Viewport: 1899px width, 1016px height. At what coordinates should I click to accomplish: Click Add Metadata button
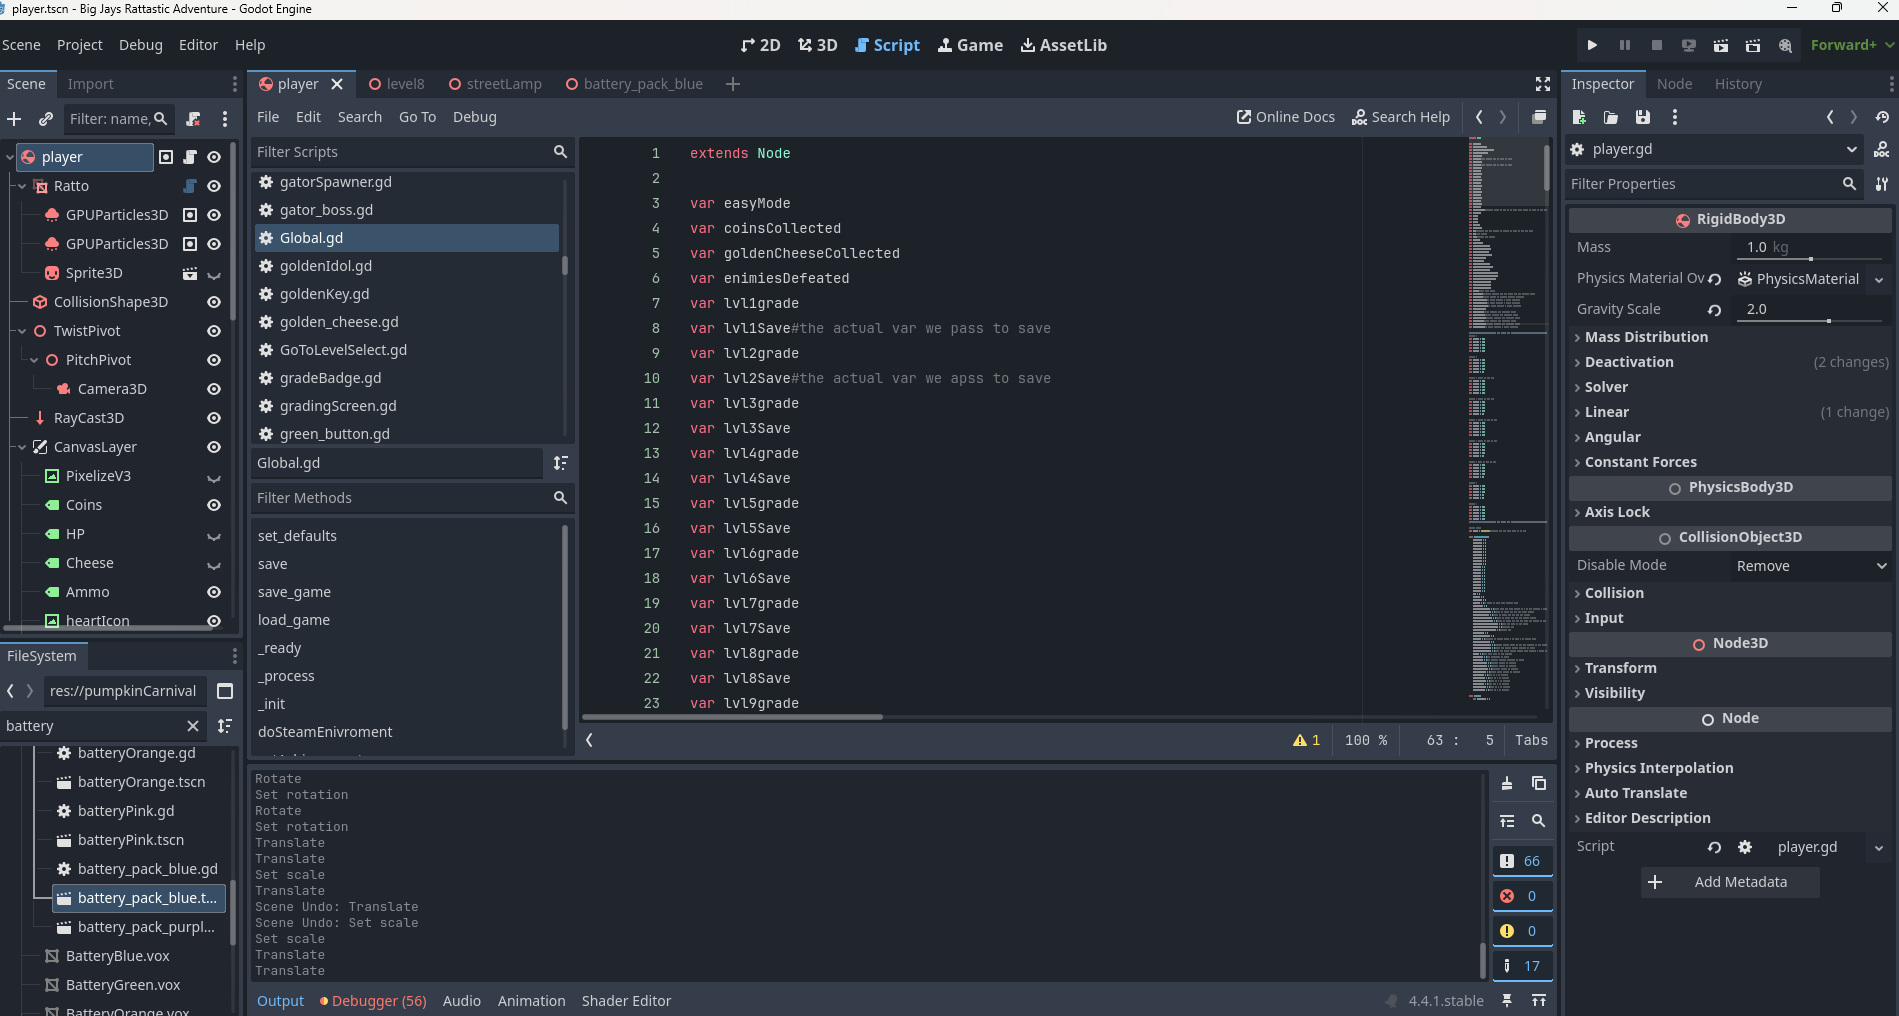coord(1730,882)
